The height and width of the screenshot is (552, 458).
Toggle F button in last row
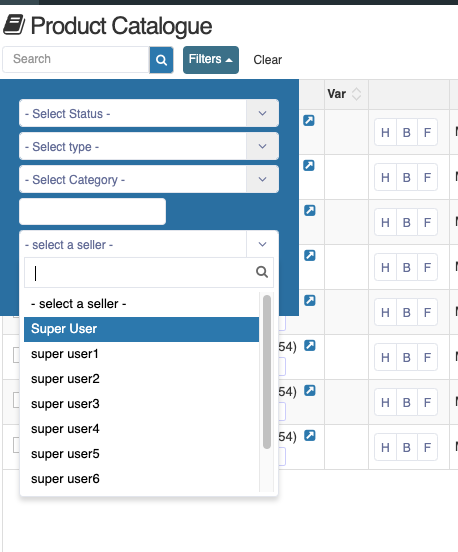(x=427, y=447)
